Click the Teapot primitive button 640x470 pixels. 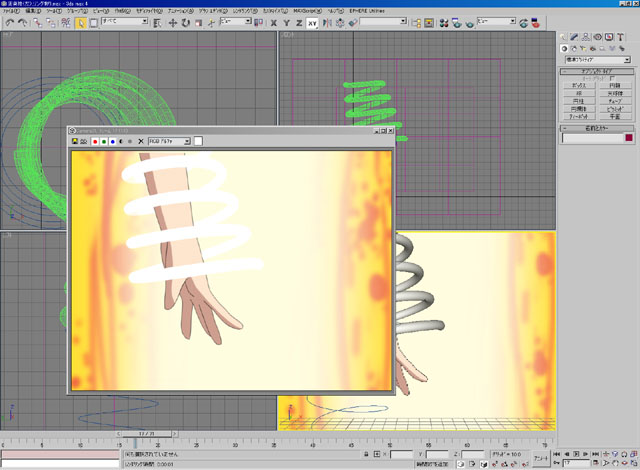[x=579, y=117]
